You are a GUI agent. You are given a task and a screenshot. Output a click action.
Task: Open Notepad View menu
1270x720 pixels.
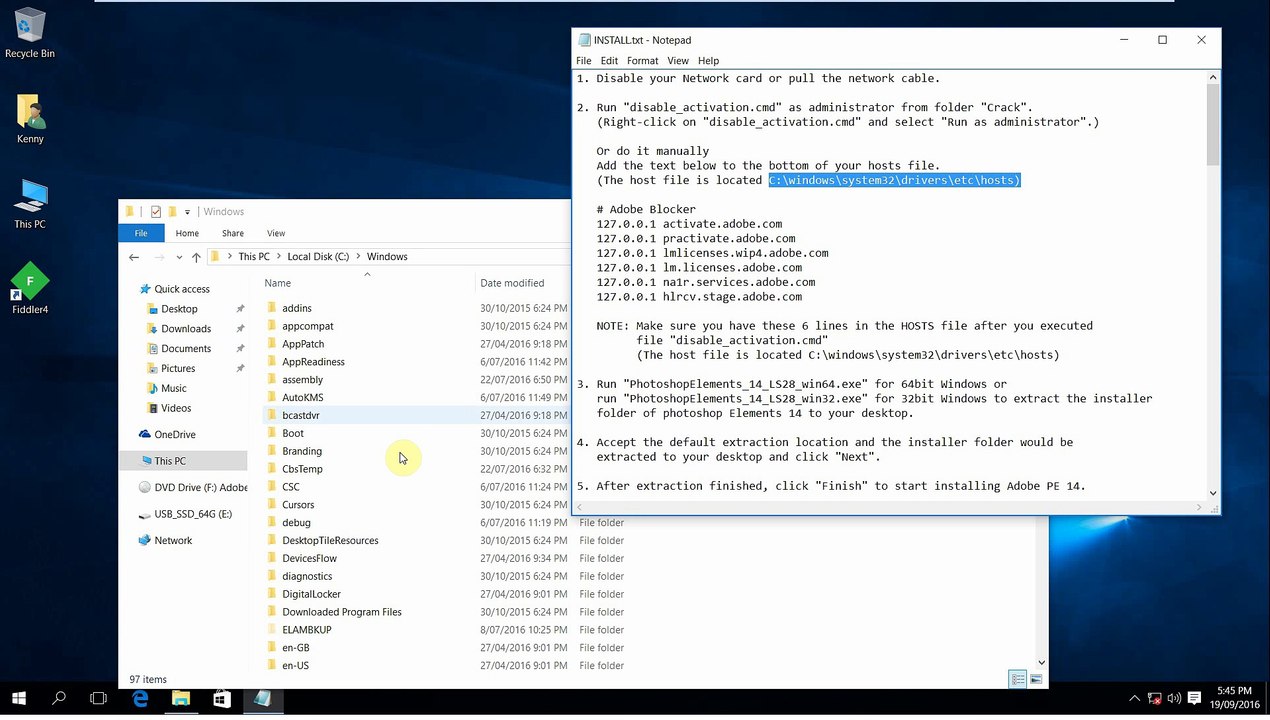(x=678, y=61)
